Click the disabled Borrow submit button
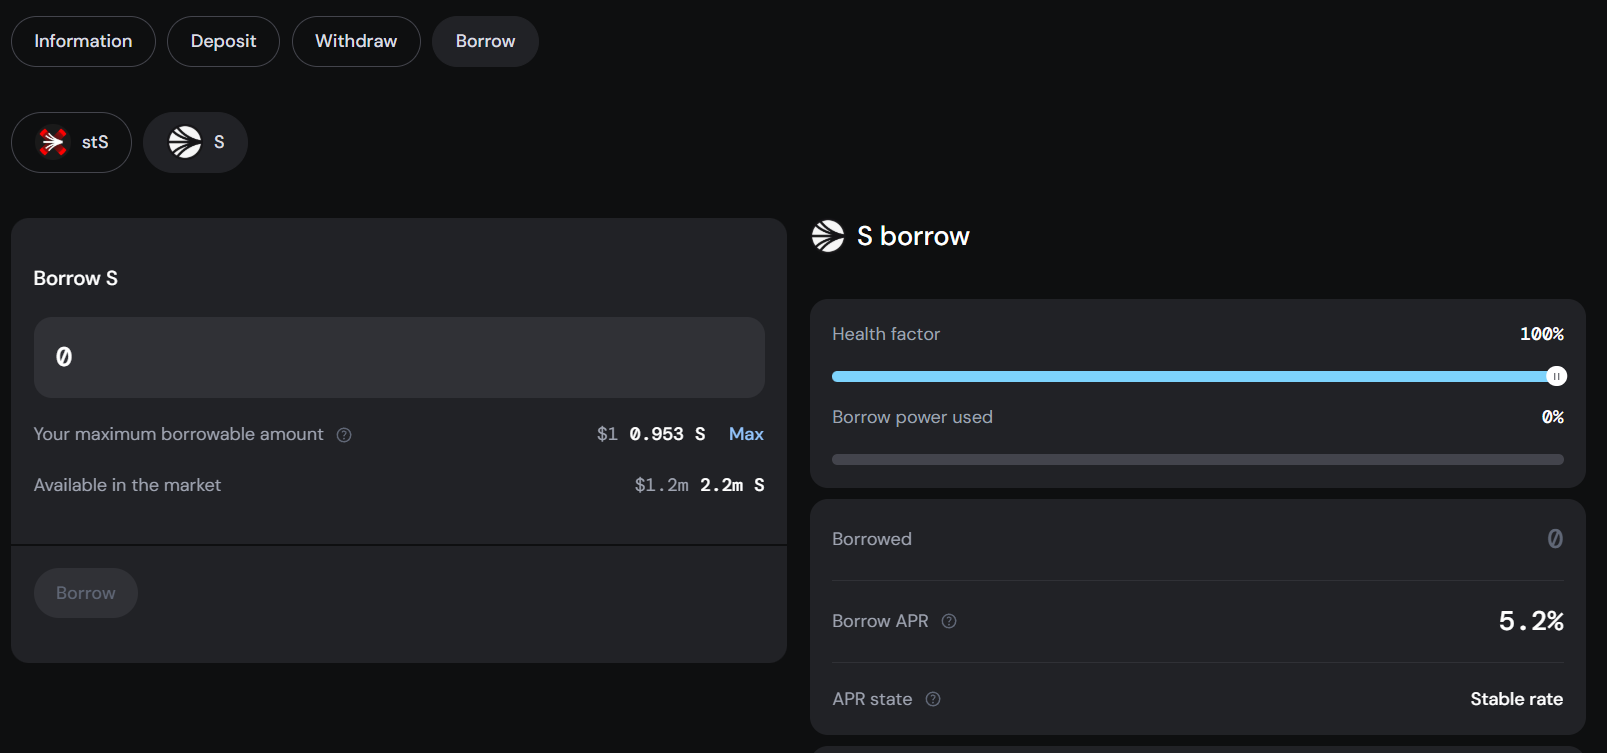This screenshot has width=1607, height=753. [86, 593]
